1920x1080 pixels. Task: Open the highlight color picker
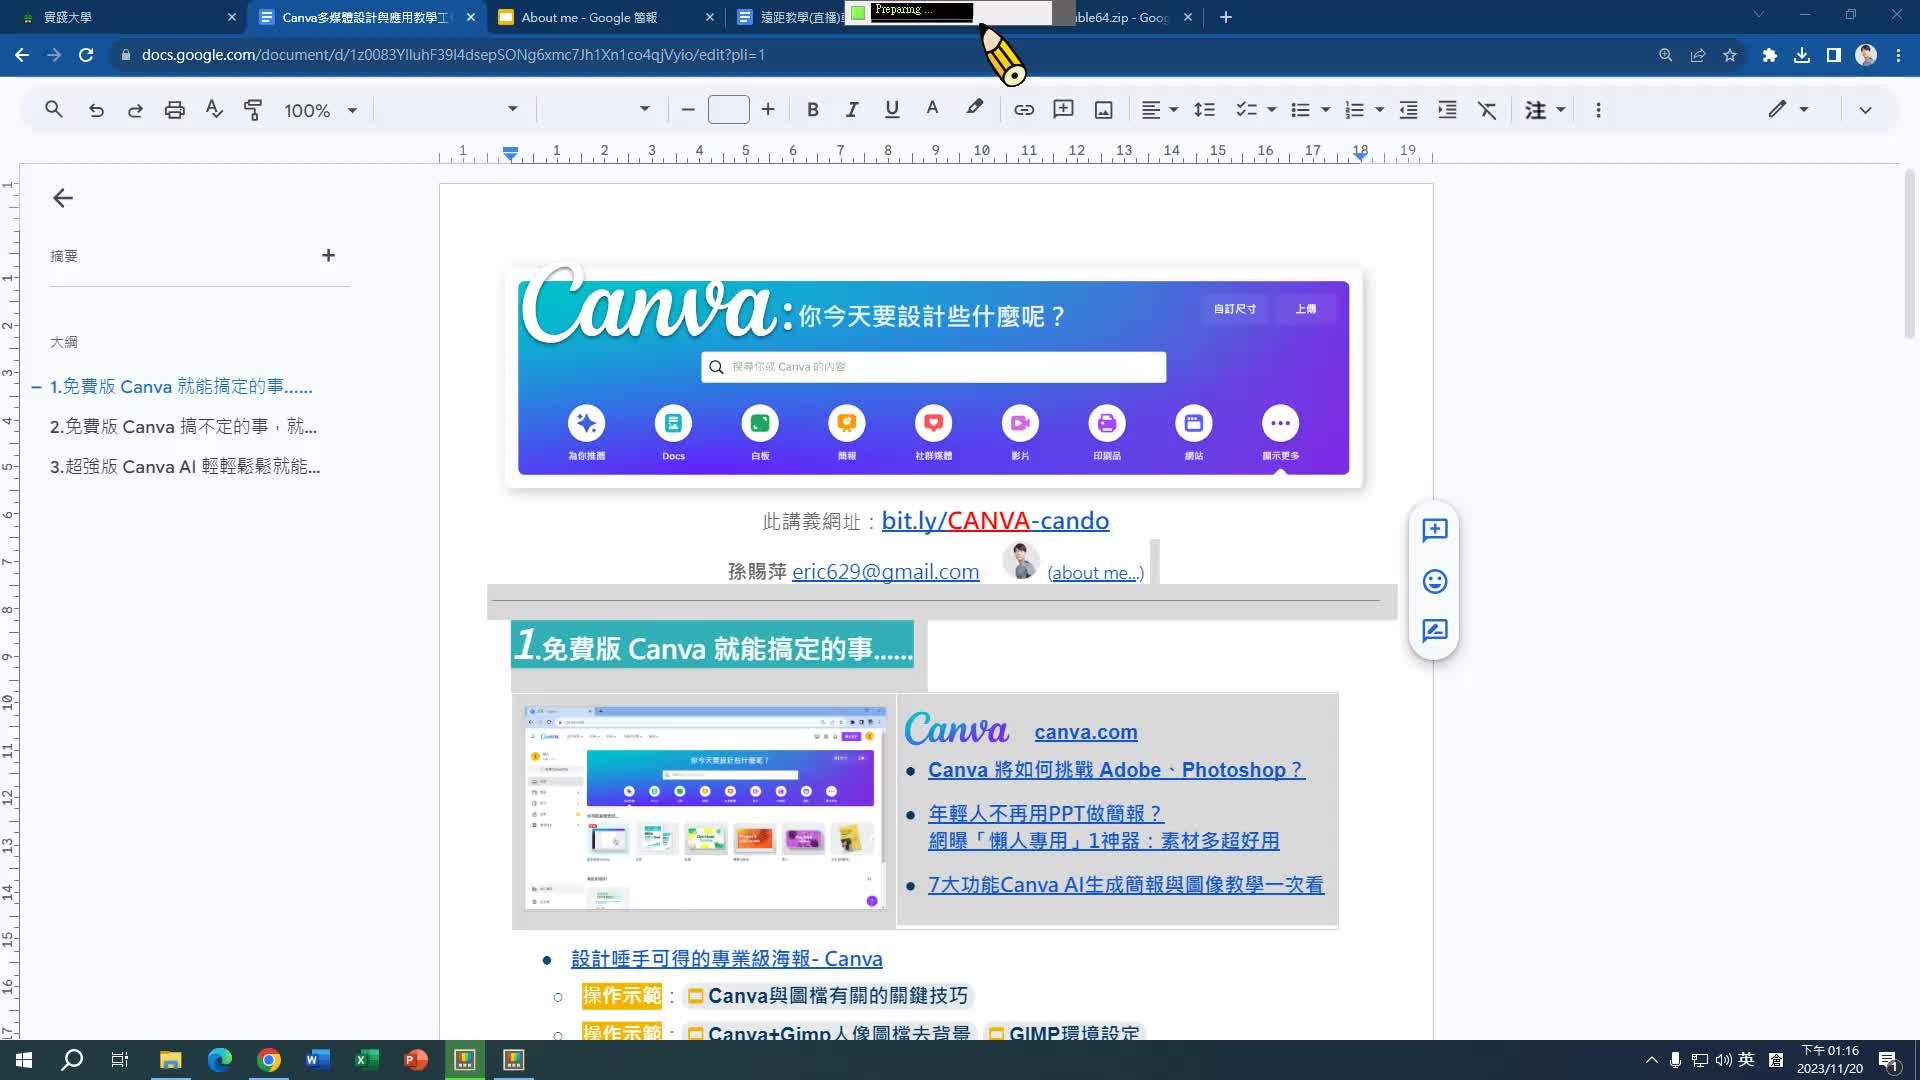[x=974, y=108]
